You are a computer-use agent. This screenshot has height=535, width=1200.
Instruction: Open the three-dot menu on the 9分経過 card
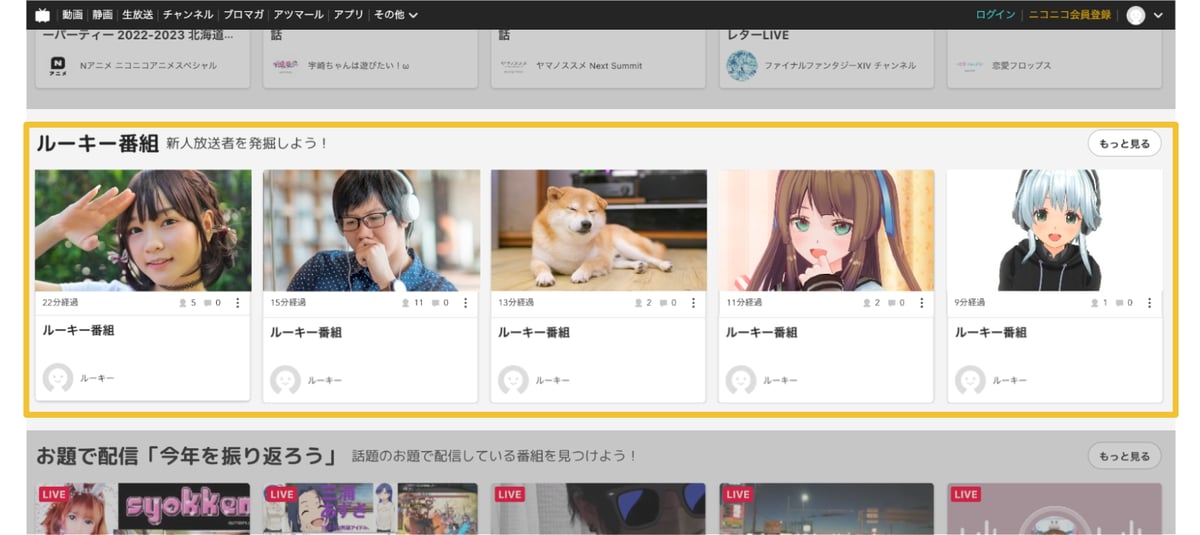click(1149, 303)
